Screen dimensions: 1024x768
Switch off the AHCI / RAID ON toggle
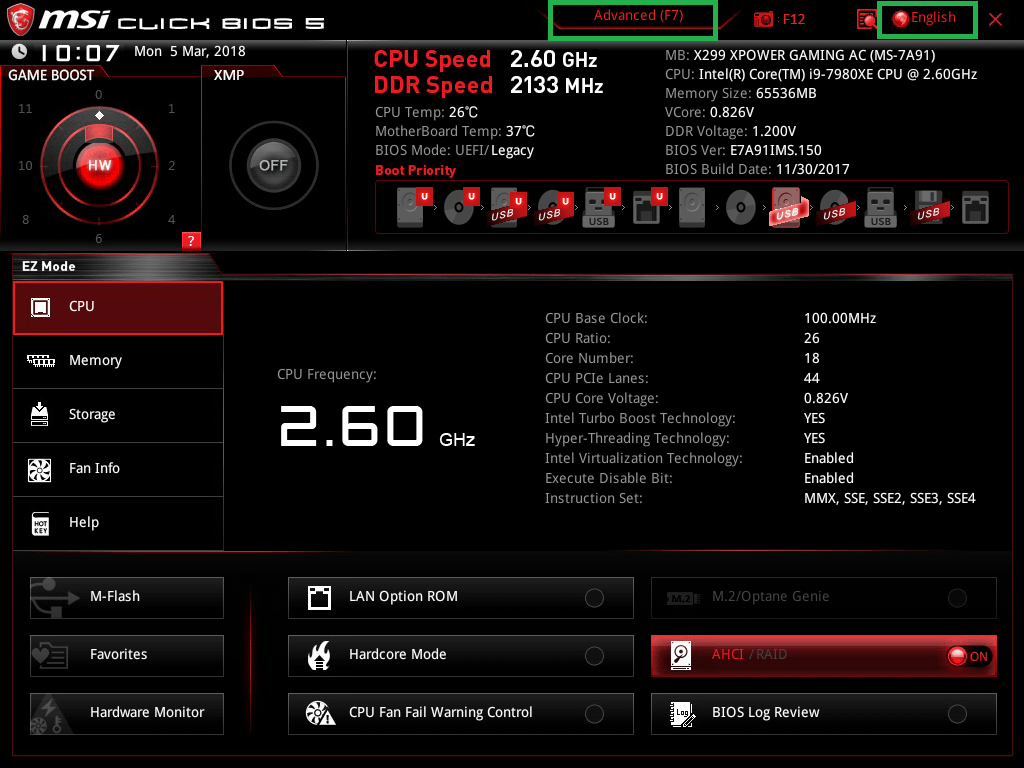tap(968, 656)
